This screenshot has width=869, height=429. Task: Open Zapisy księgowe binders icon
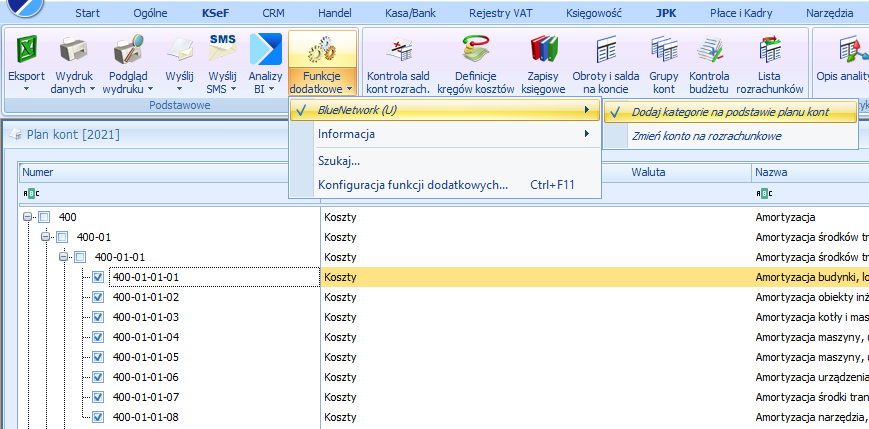click(544, 49)
